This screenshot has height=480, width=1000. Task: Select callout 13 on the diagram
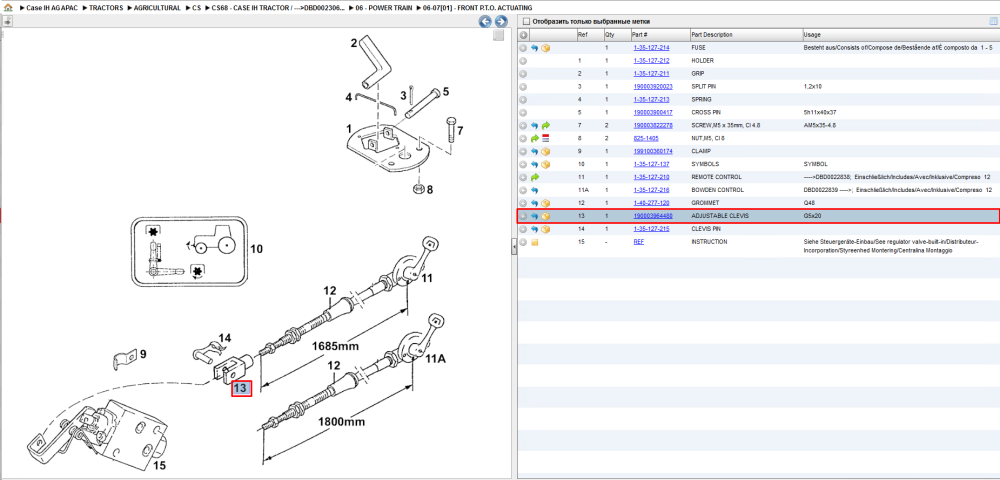pyautogui.click(x=242, y=388)
